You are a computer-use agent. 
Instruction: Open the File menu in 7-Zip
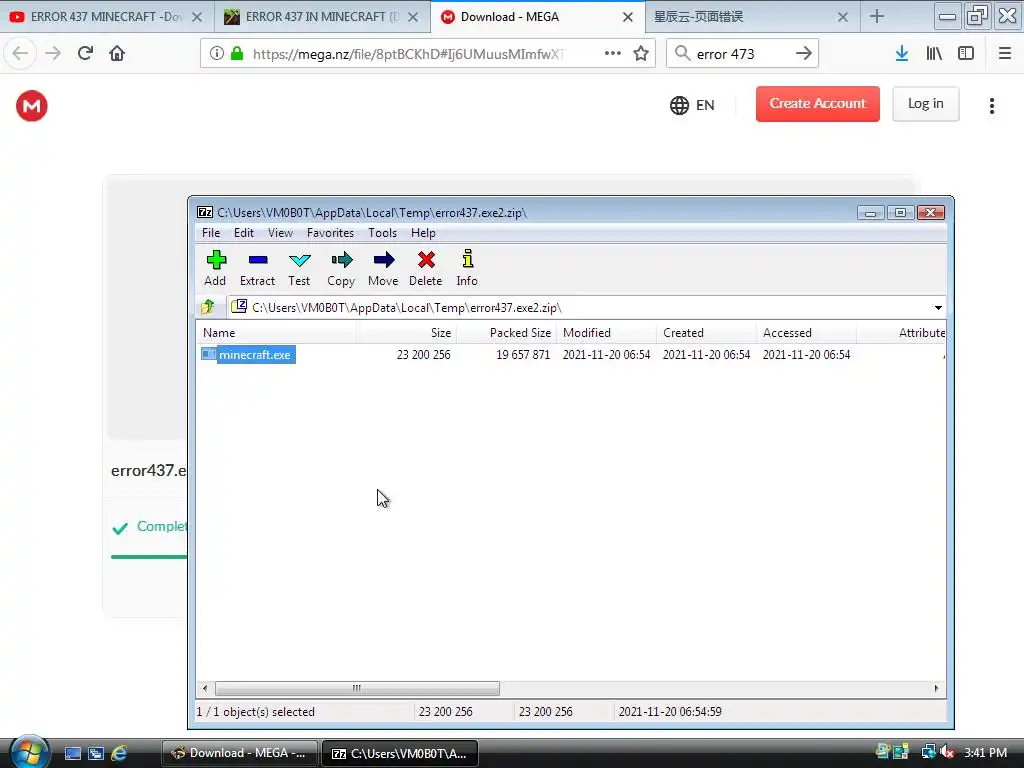pyautogui.click(x=211, y=232)
